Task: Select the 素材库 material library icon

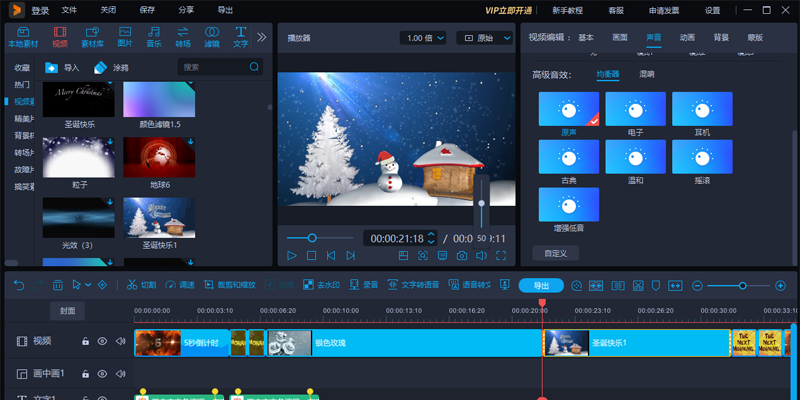Action: (92, 37)
